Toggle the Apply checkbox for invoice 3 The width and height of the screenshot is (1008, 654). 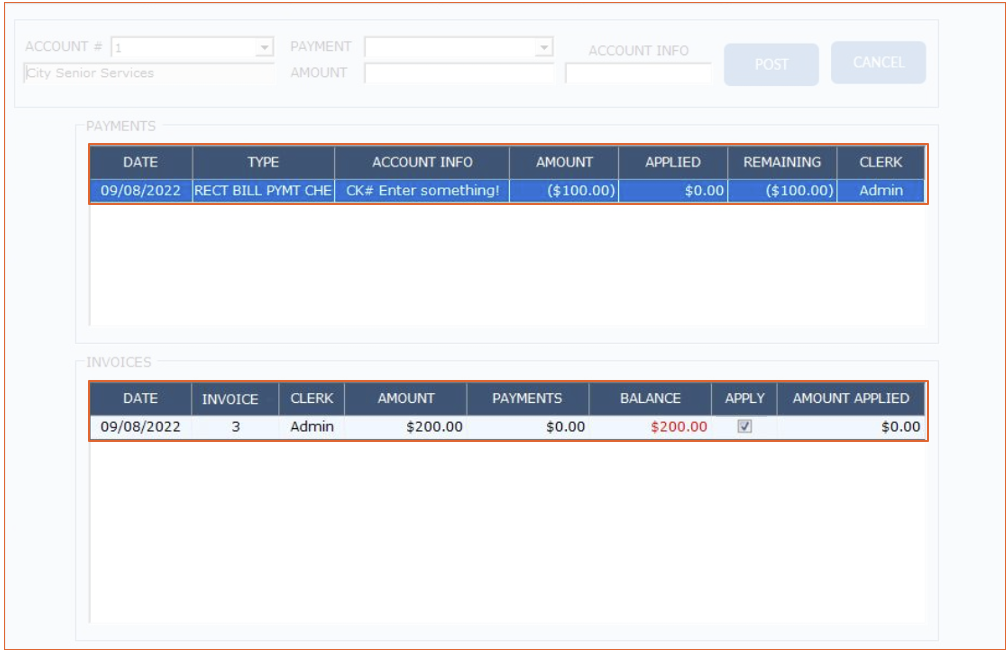744,426
